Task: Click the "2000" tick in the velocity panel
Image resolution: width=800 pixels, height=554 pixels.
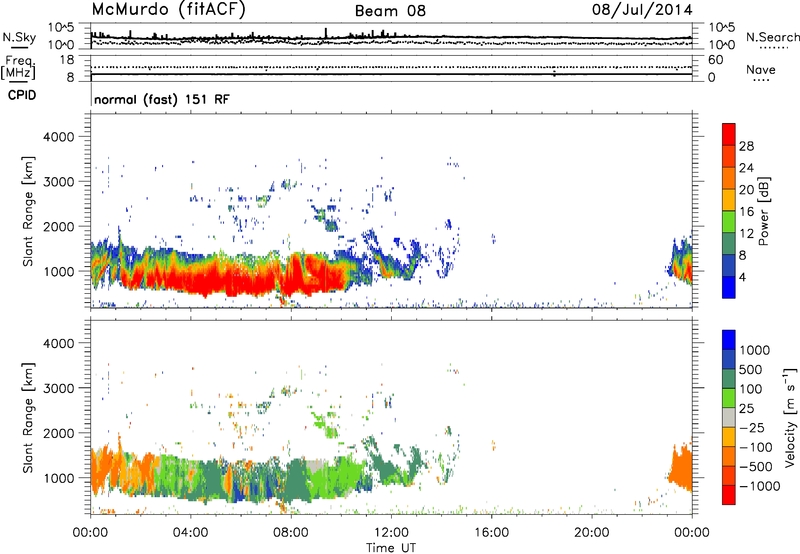Action: (x=59, y=433)
